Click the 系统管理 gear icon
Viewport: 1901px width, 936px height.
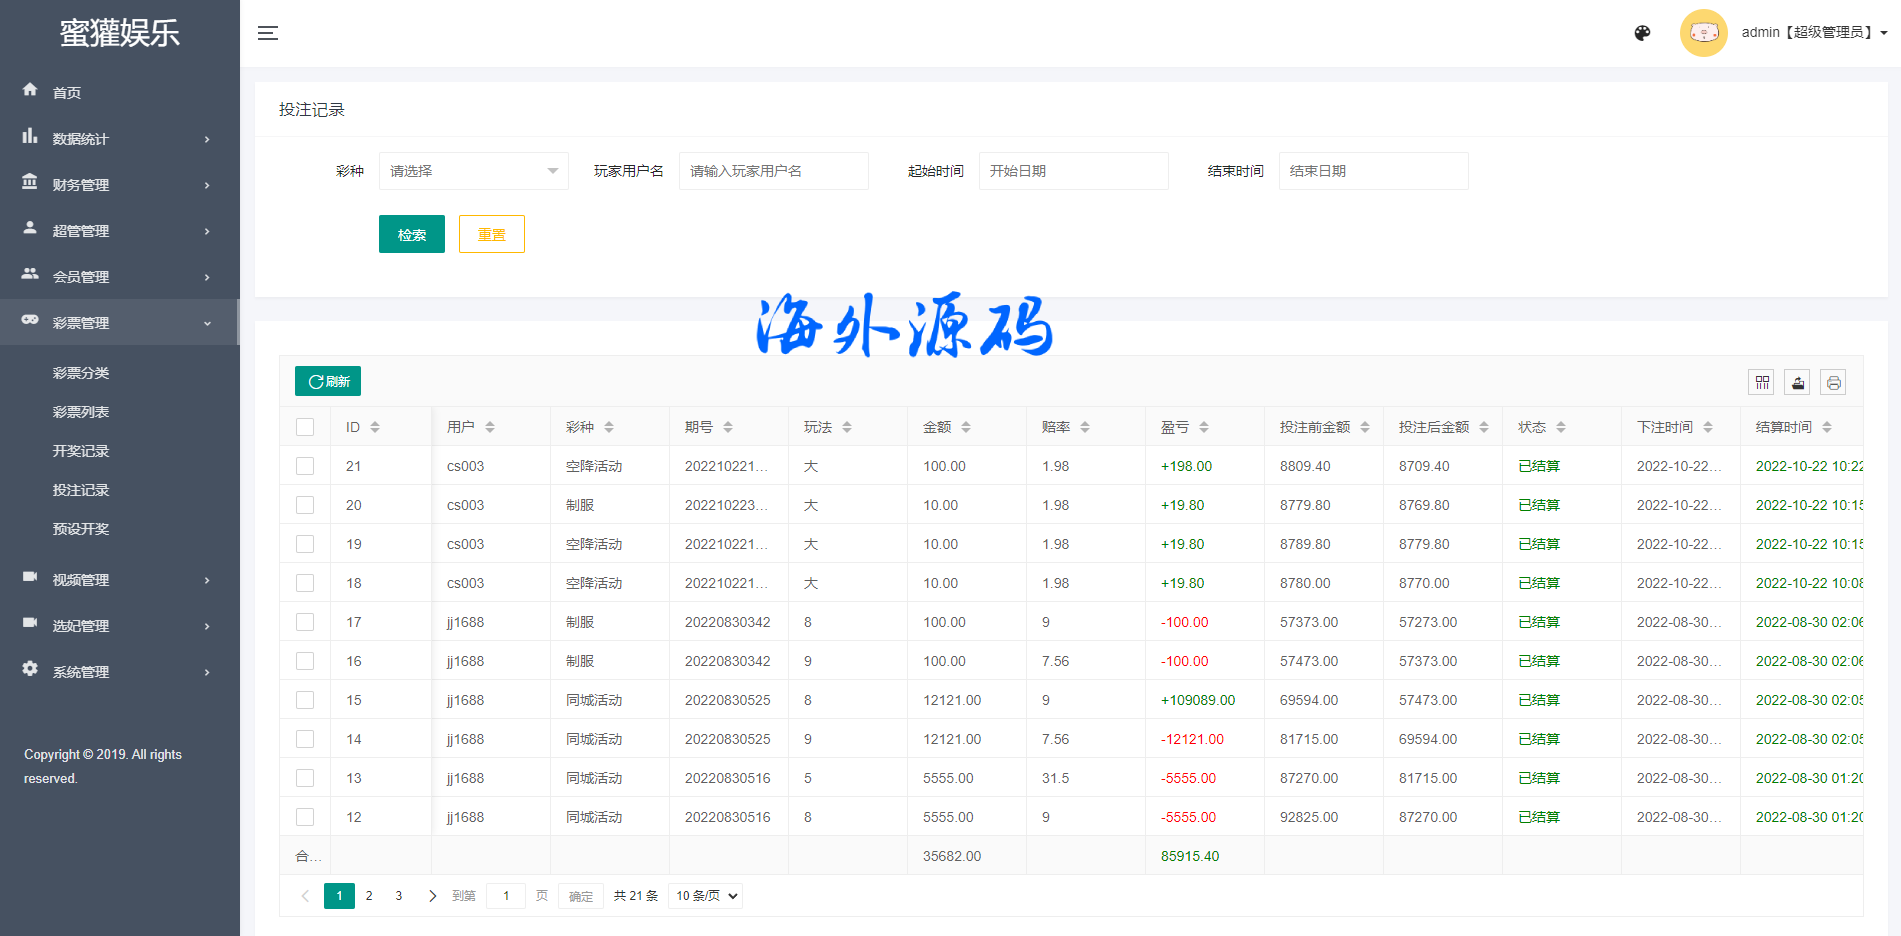coord(30,669)
